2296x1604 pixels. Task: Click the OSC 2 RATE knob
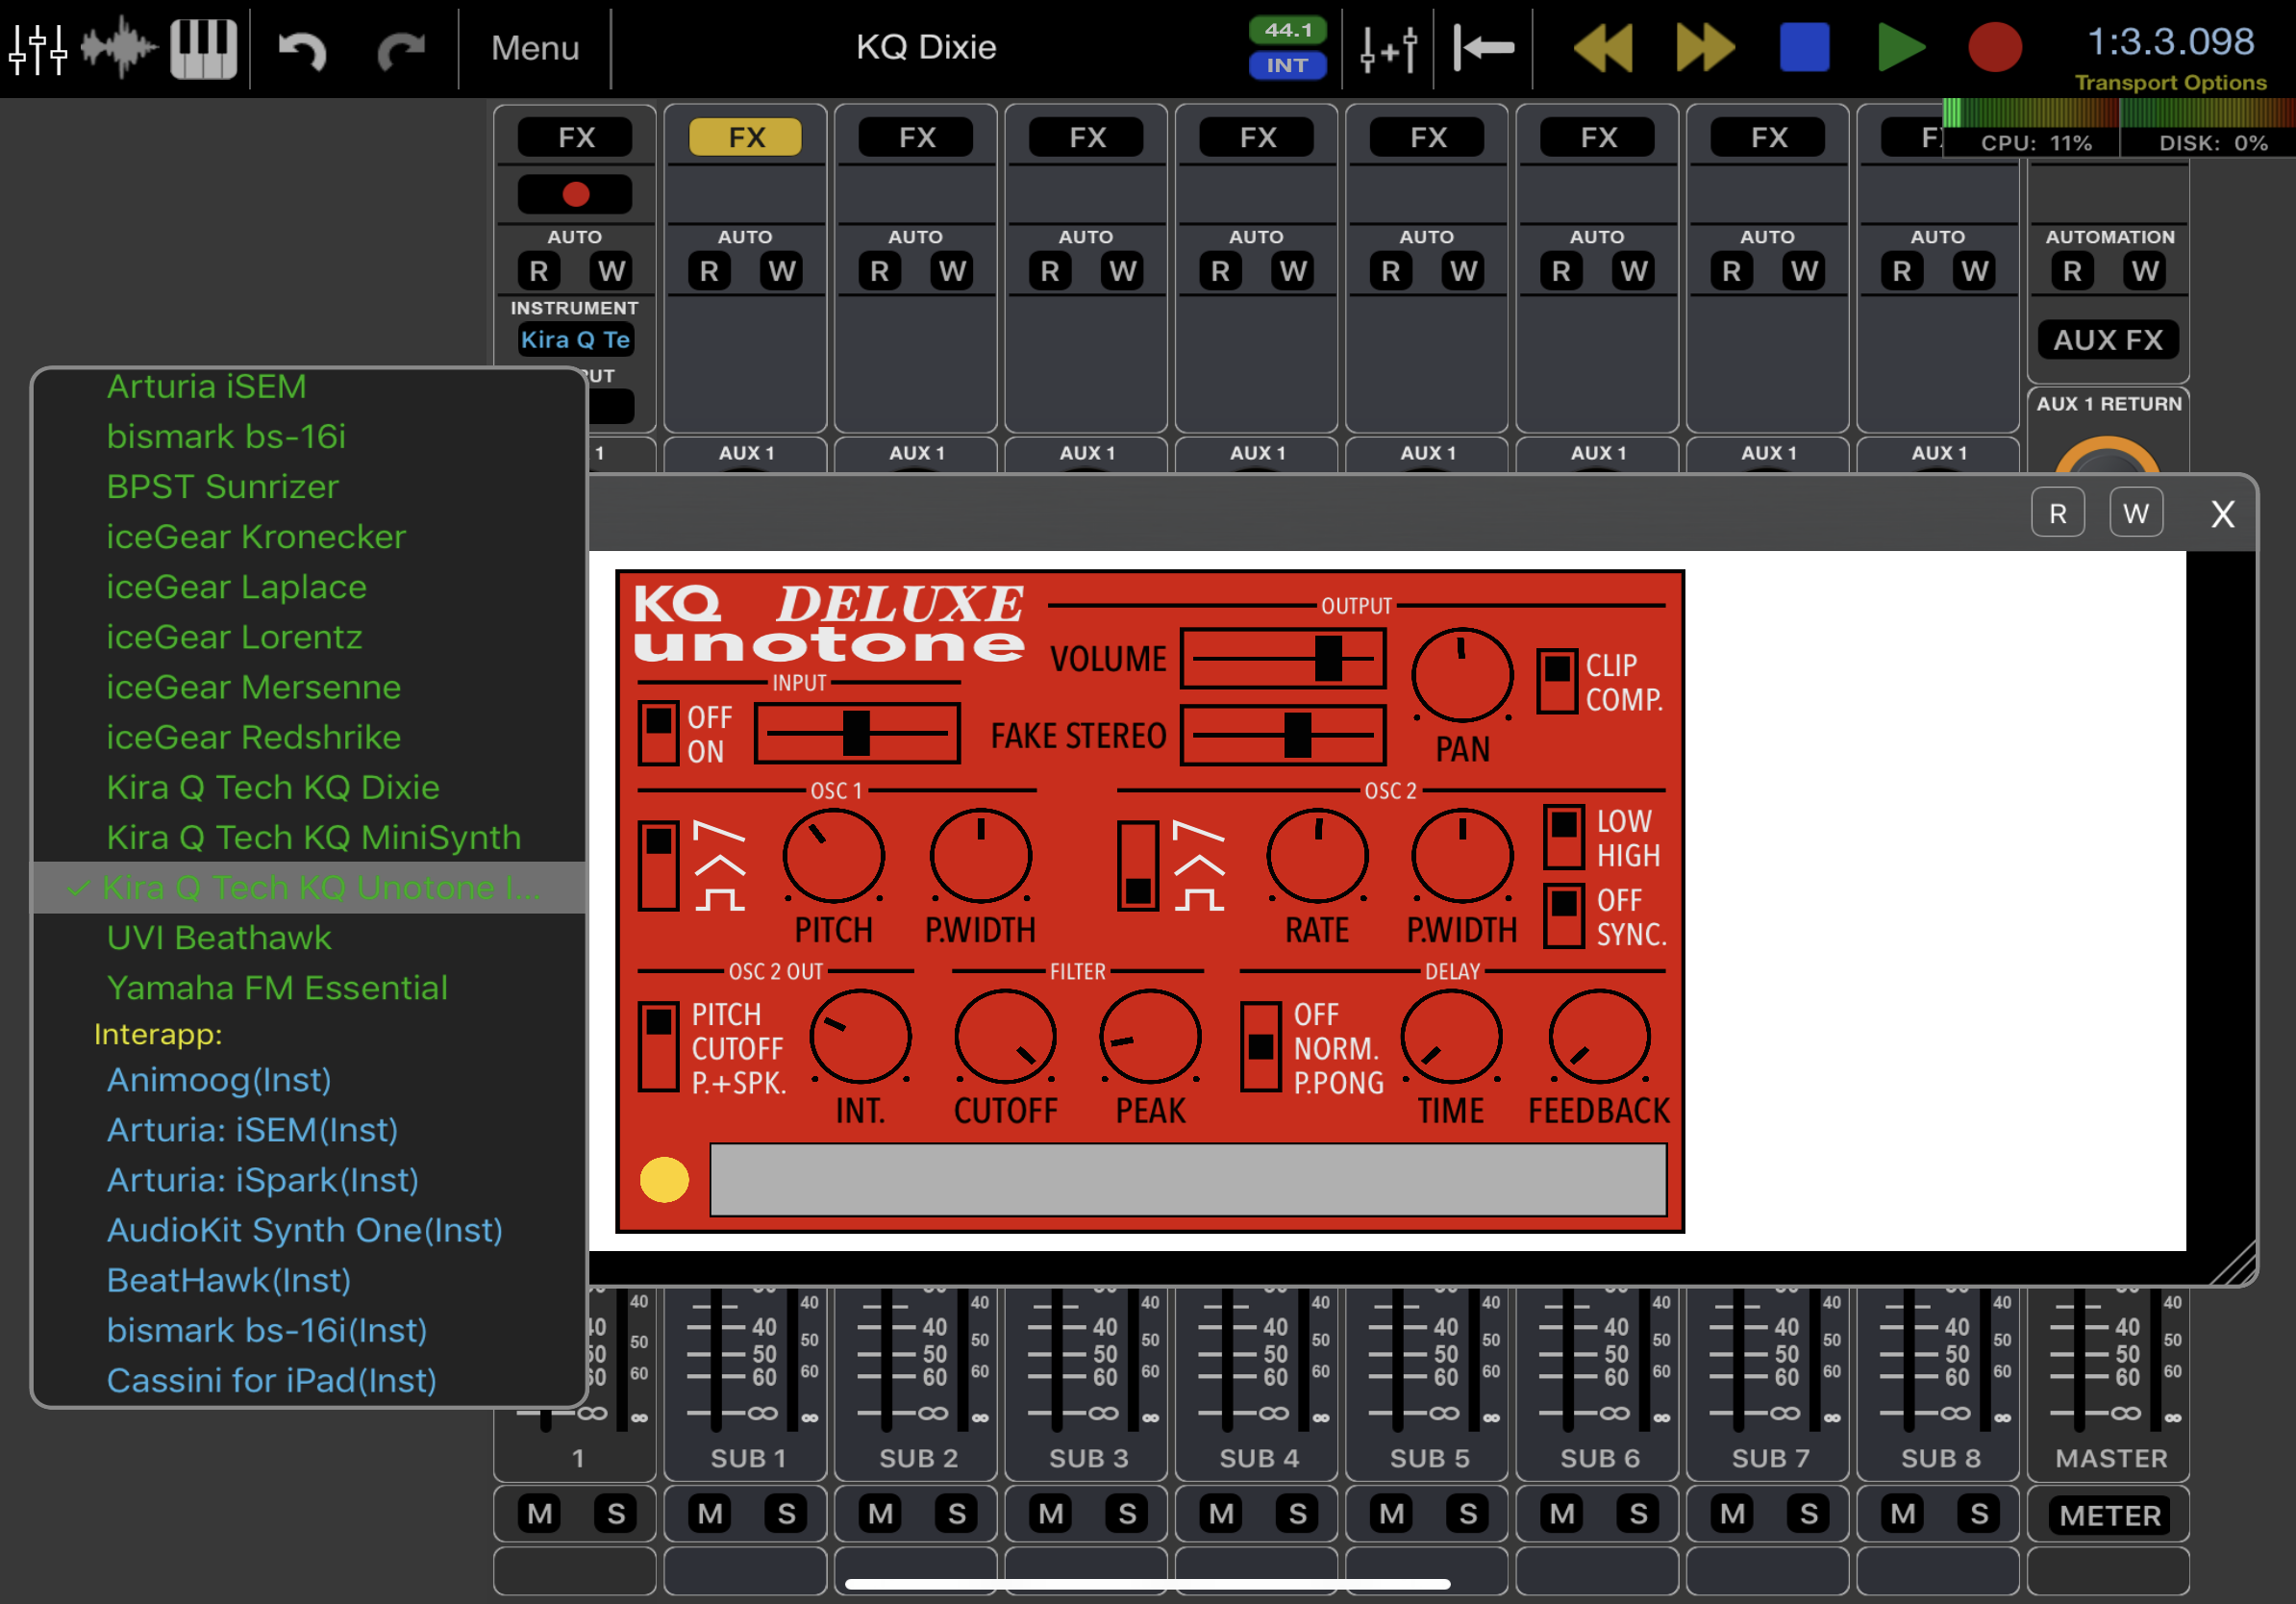click(1317, 857)
